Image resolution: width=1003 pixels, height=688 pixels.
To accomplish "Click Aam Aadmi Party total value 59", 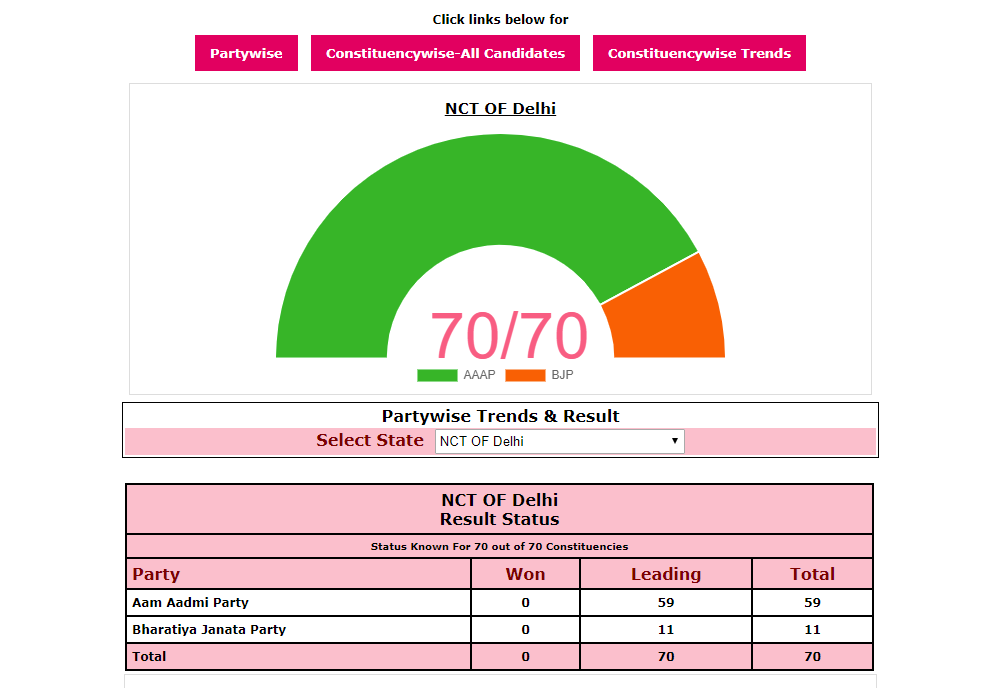I will pyautogui.click(x=812, y=602).
